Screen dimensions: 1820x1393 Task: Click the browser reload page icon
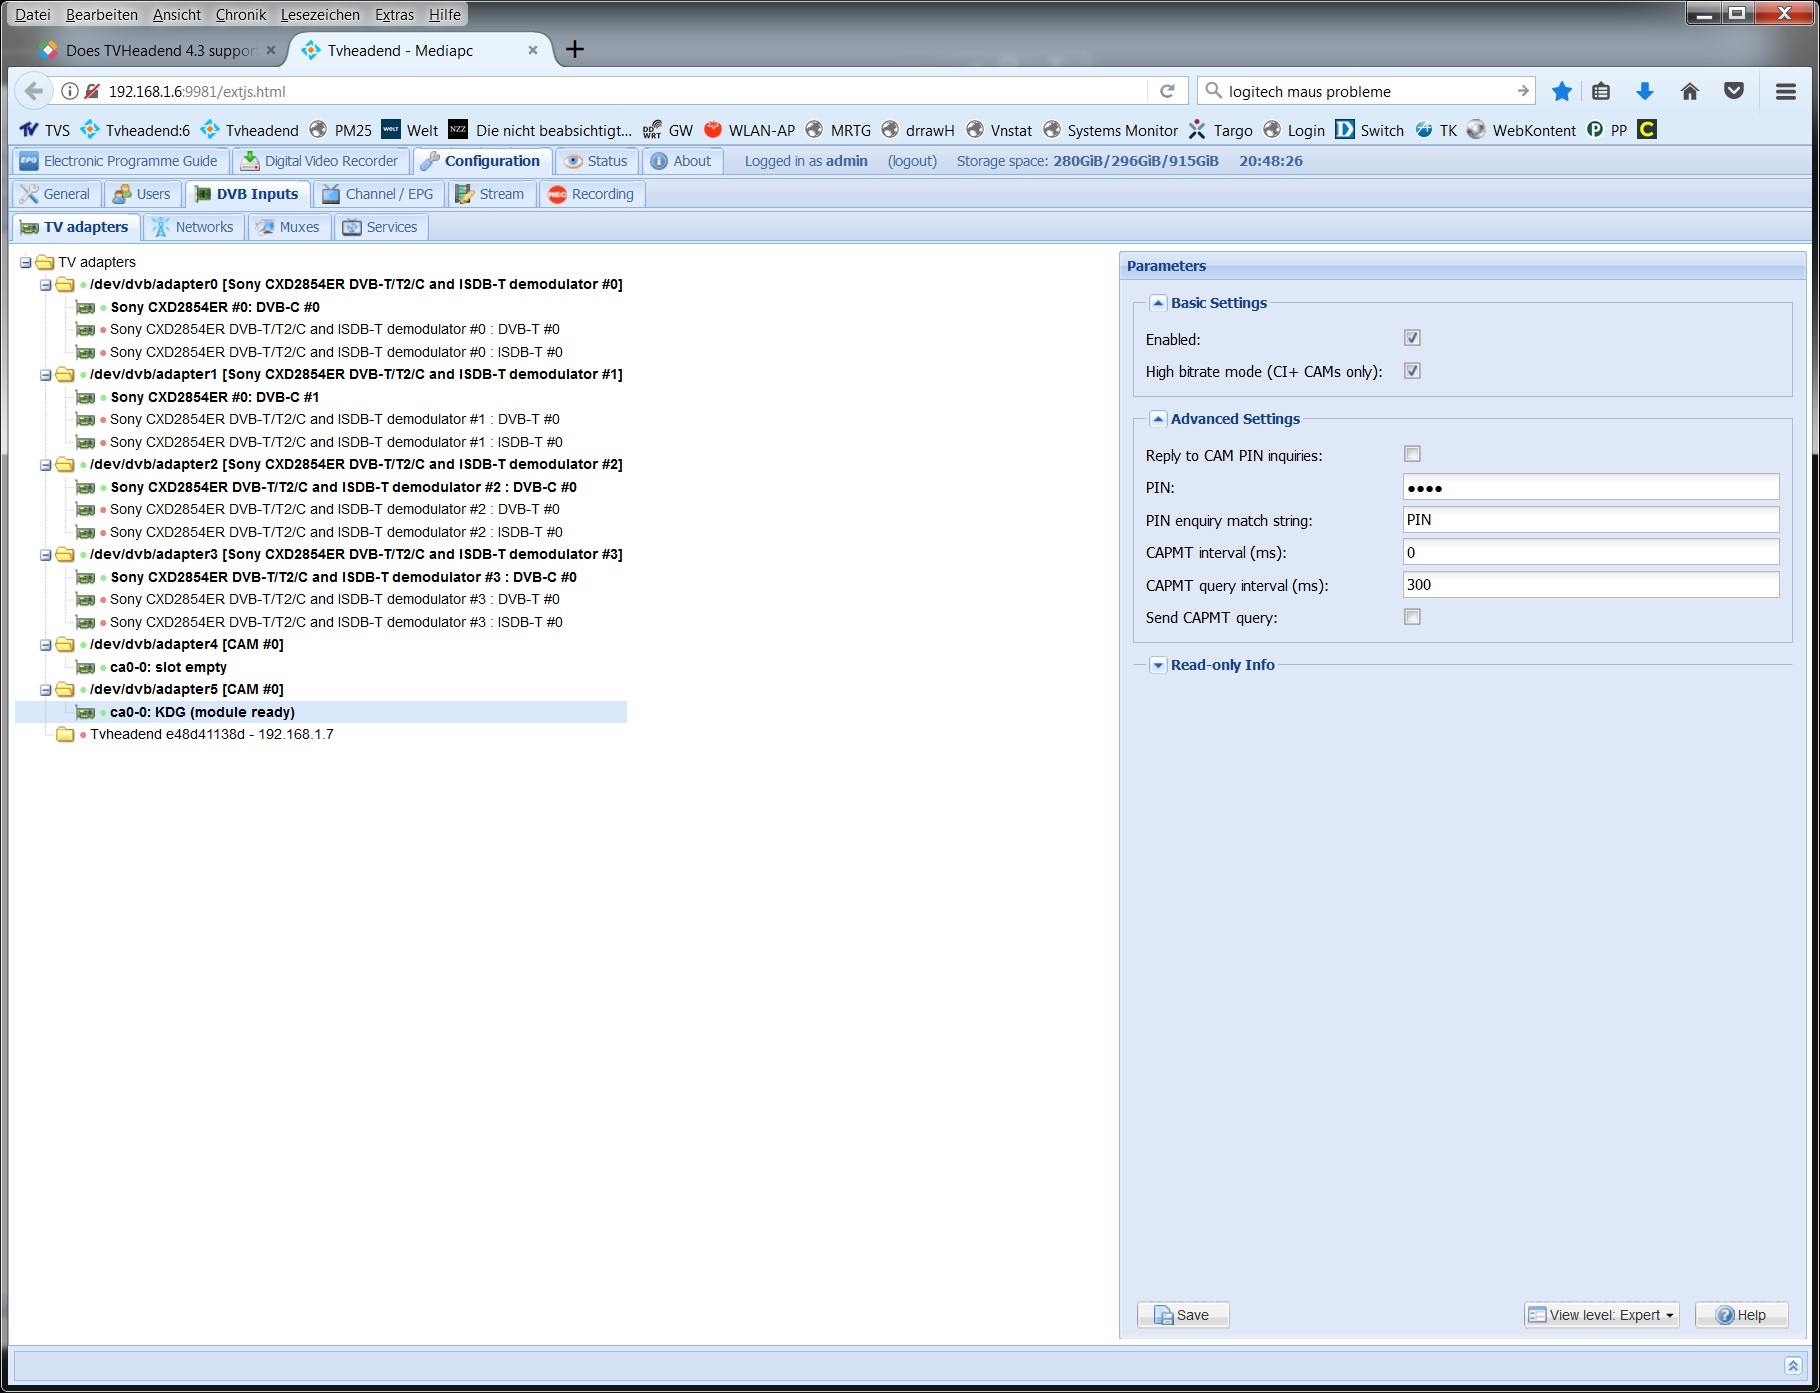pyautogui.click(x=1166, y=91)
